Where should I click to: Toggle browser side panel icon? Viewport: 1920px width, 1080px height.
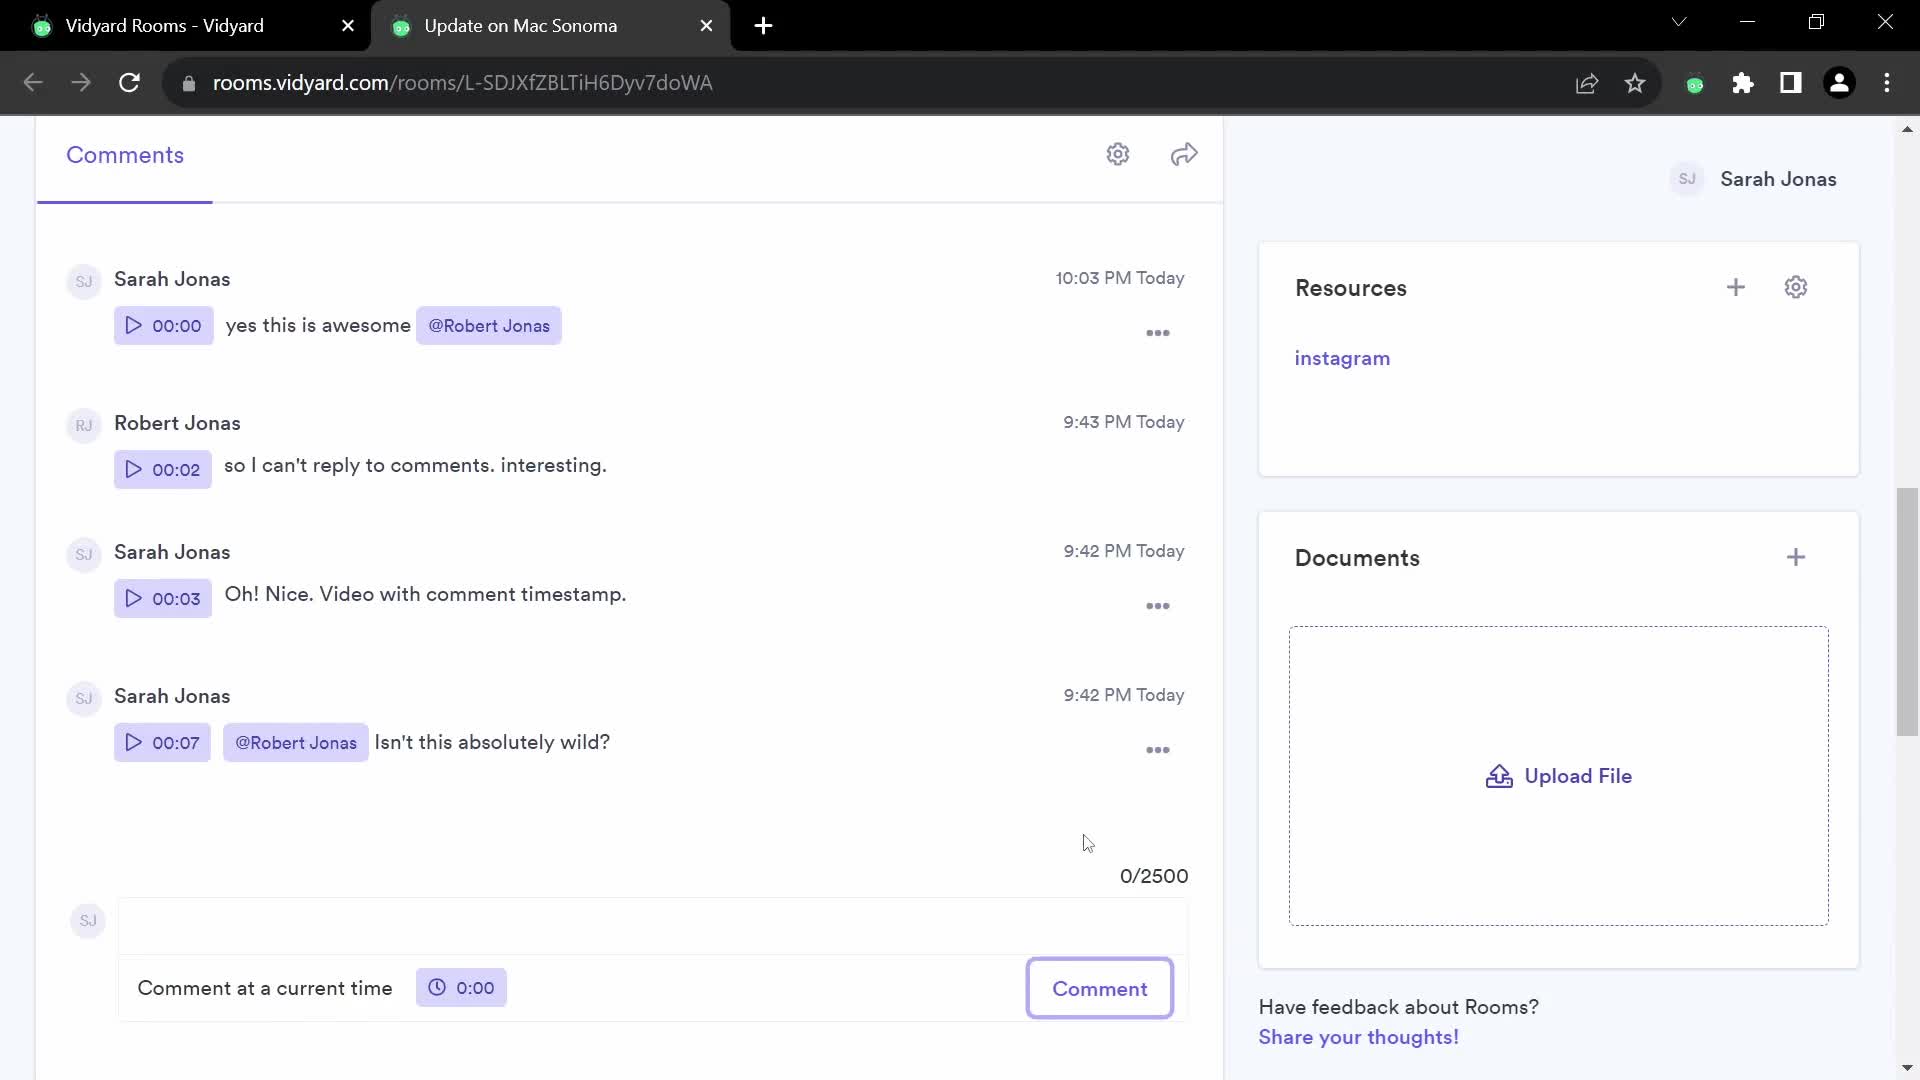click(x=1791, y=83)
